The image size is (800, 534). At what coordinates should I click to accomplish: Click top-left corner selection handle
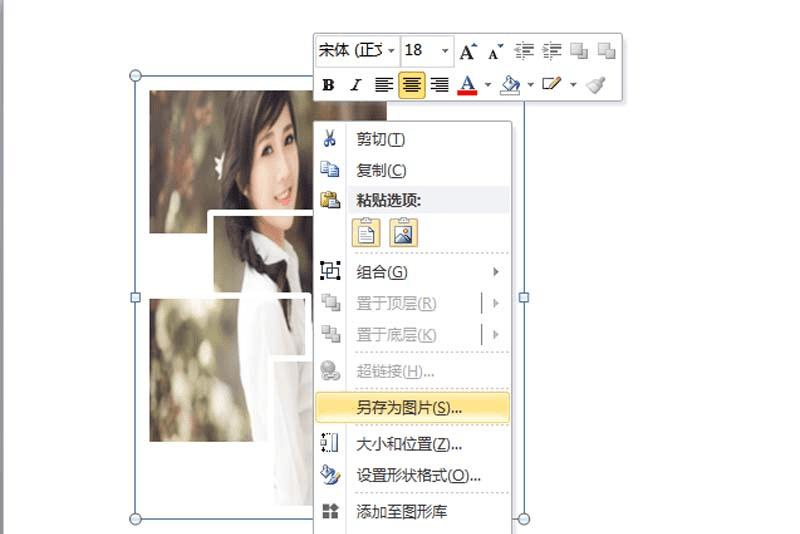[135, 76]
